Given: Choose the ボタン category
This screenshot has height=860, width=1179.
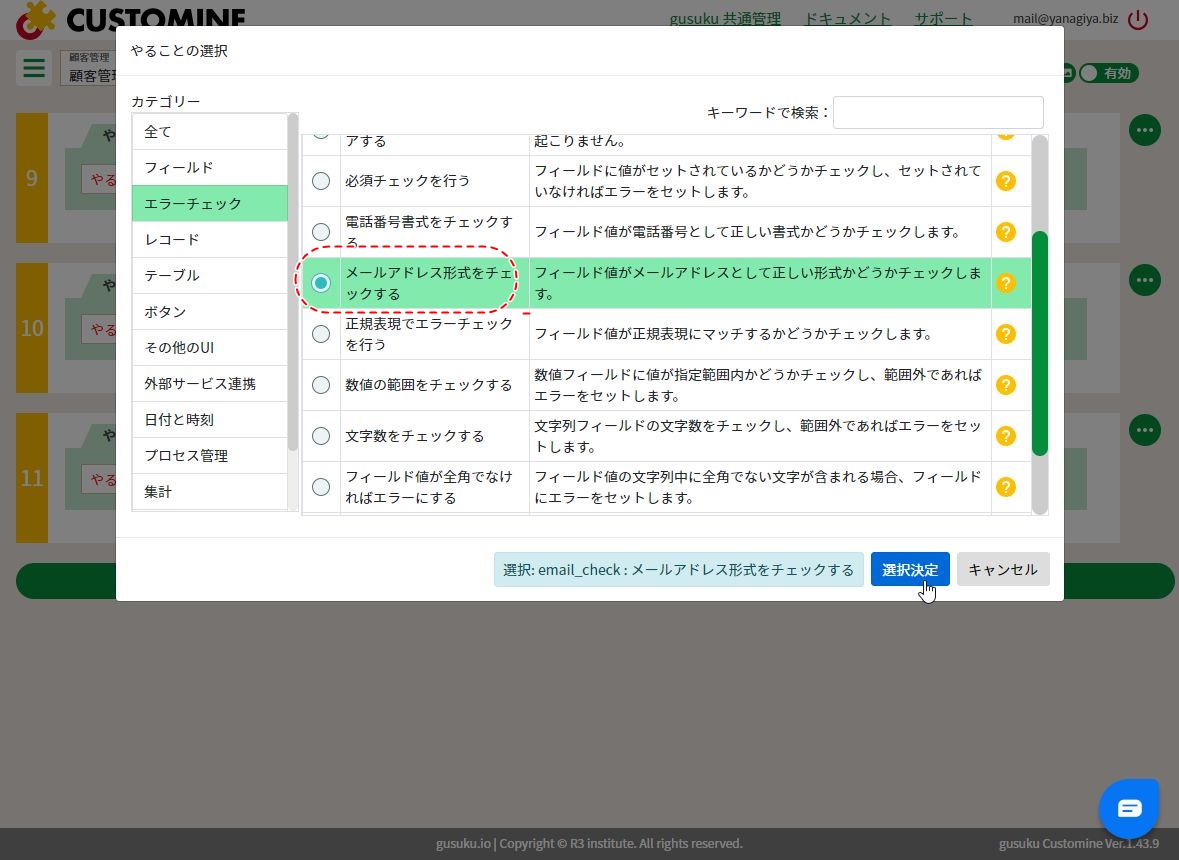Looking at the screenshot, I should point(210,312).
